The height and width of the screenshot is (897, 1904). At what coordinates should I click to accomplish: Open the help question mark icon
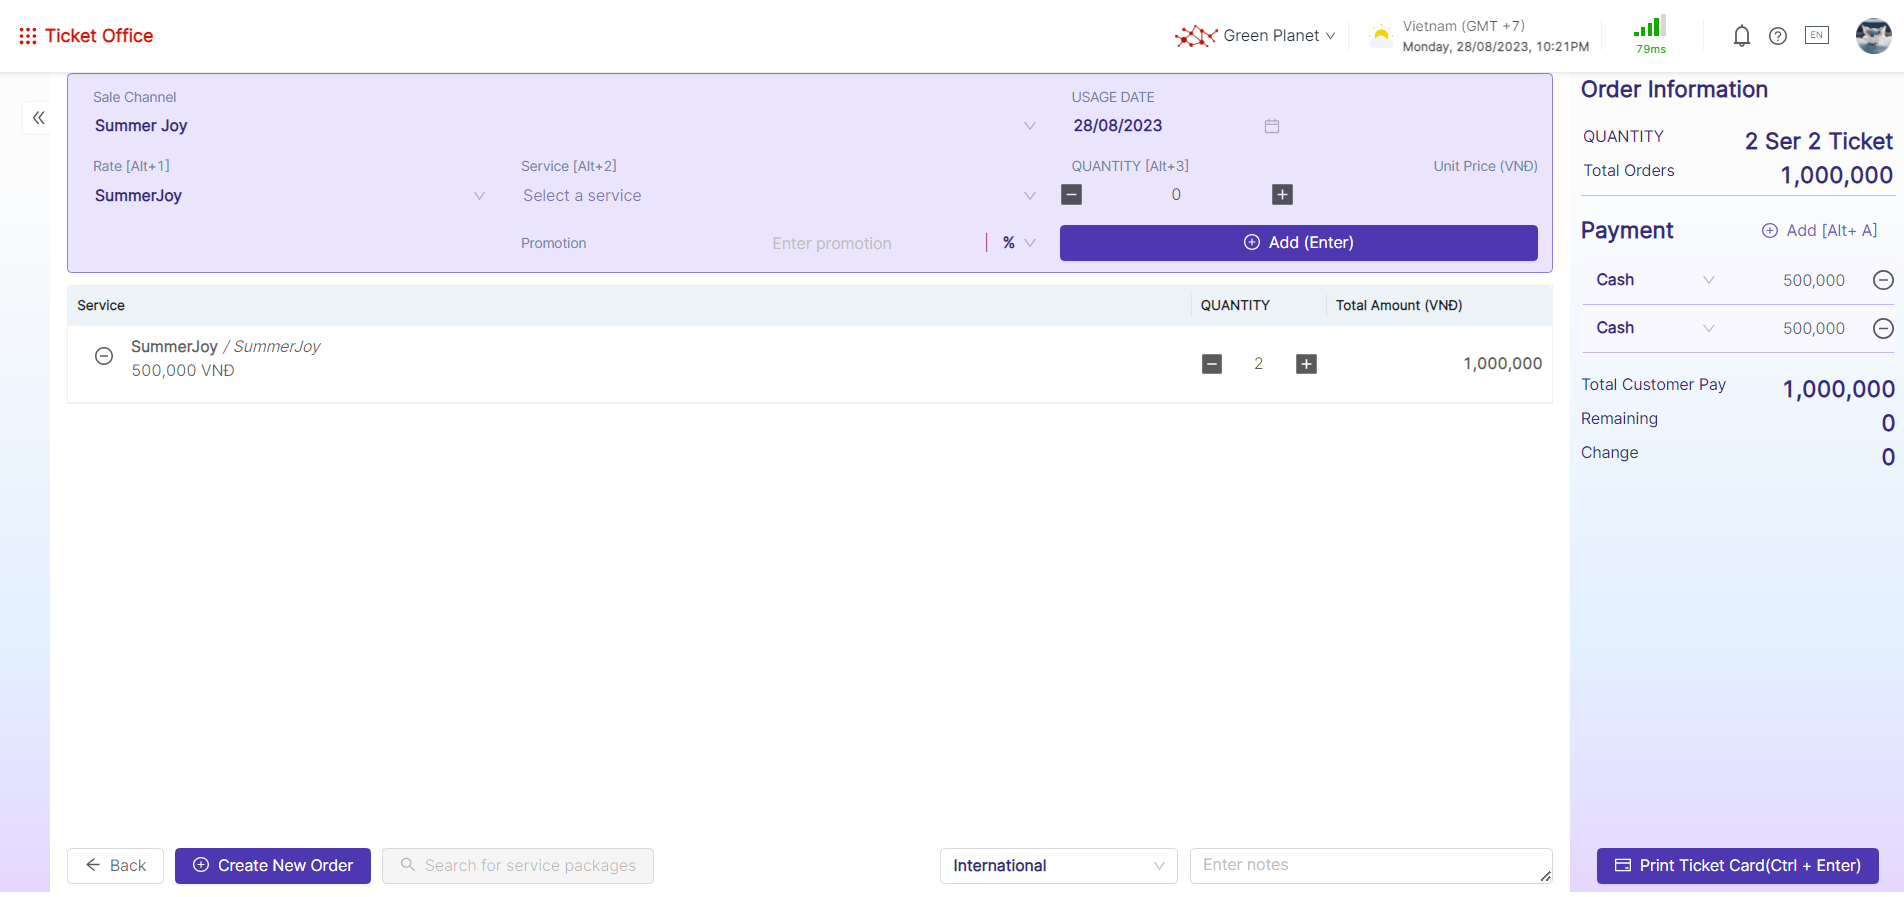1778,36
